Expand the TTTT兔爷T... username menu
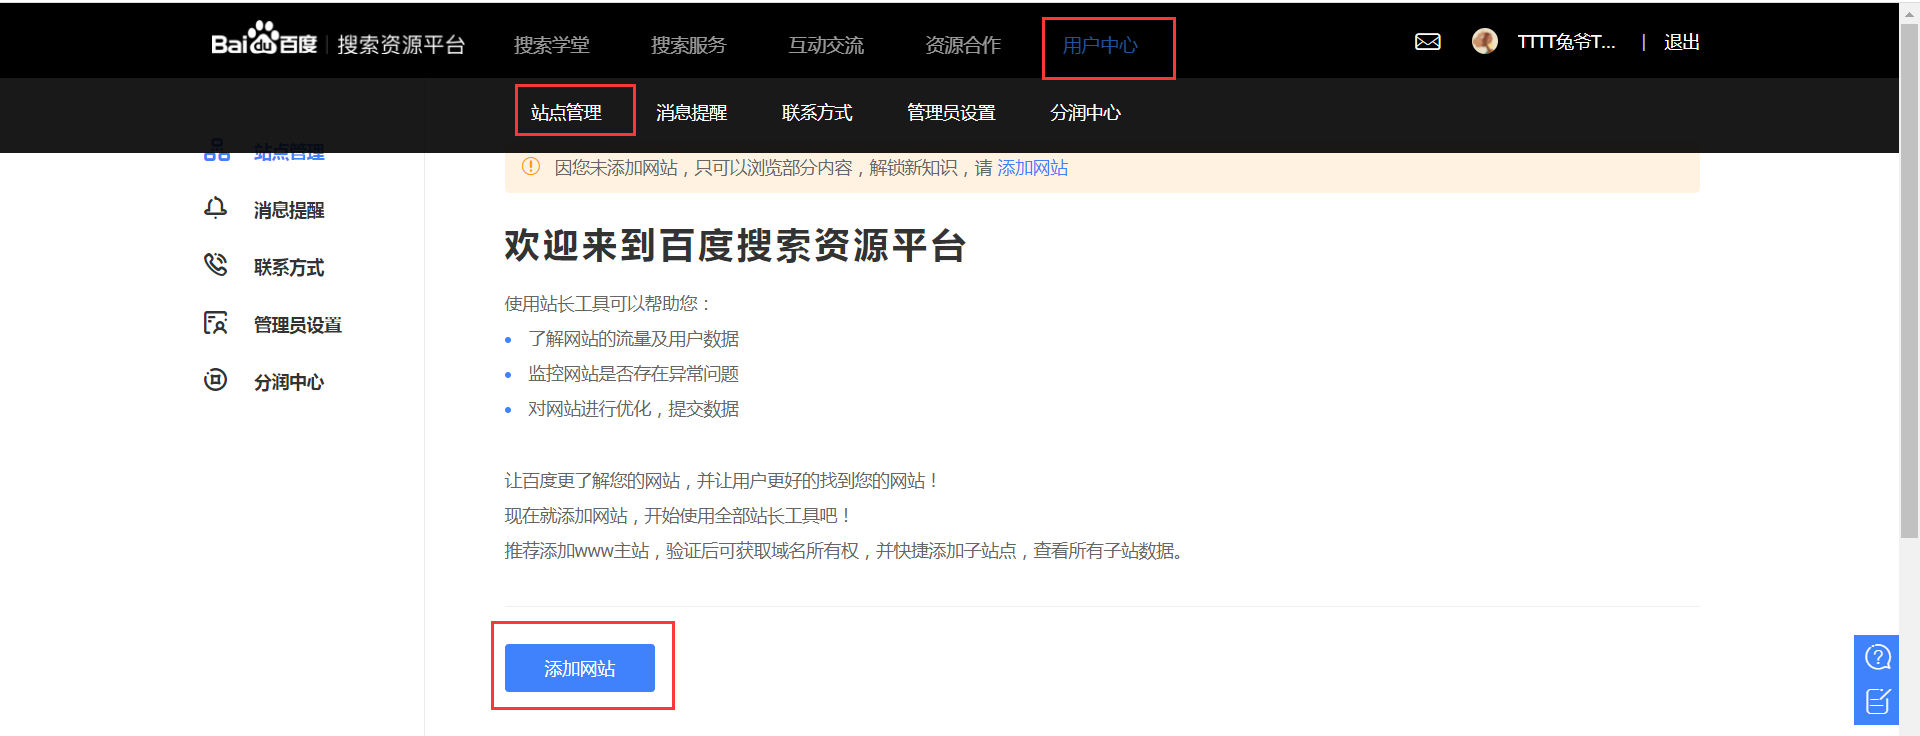The height and width of the screenshot is (736, 1920). pos(1566,42)
